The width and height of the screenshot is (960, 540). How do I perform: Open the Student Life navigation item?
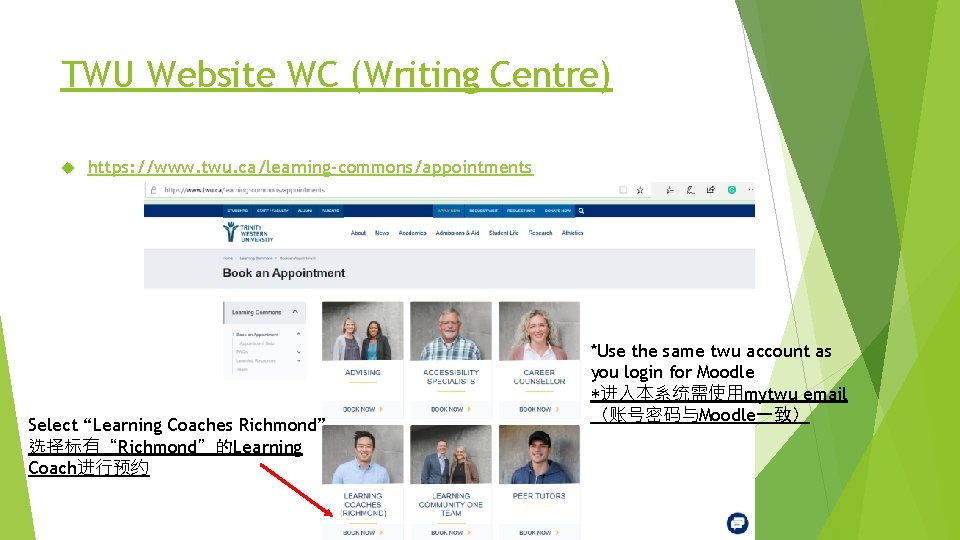point(503,233)
